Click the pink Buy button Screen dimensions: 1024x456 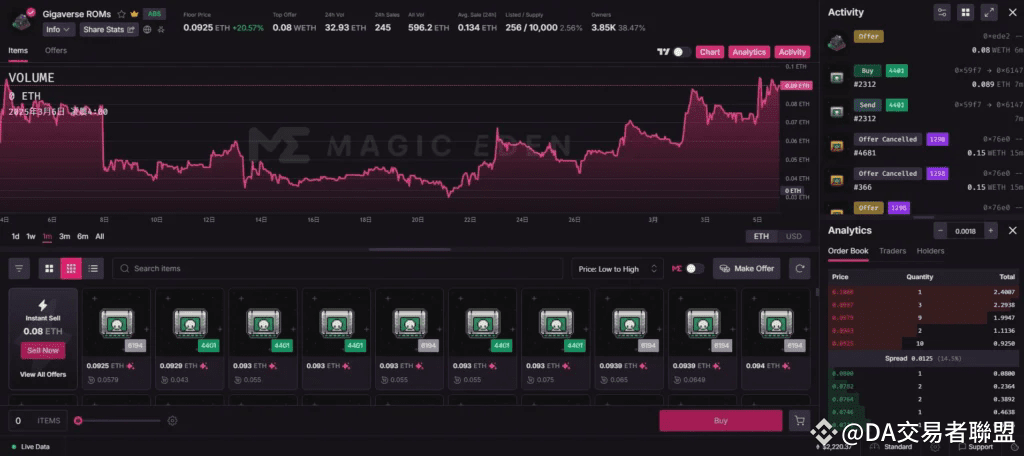click(x=720, y=421)
